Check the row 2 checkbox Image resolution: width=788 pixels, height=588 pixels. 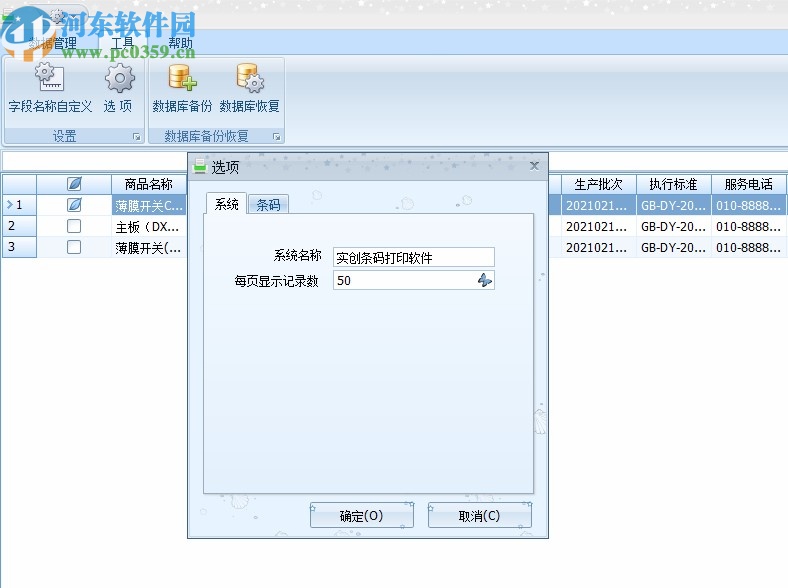tap(74, 226)
